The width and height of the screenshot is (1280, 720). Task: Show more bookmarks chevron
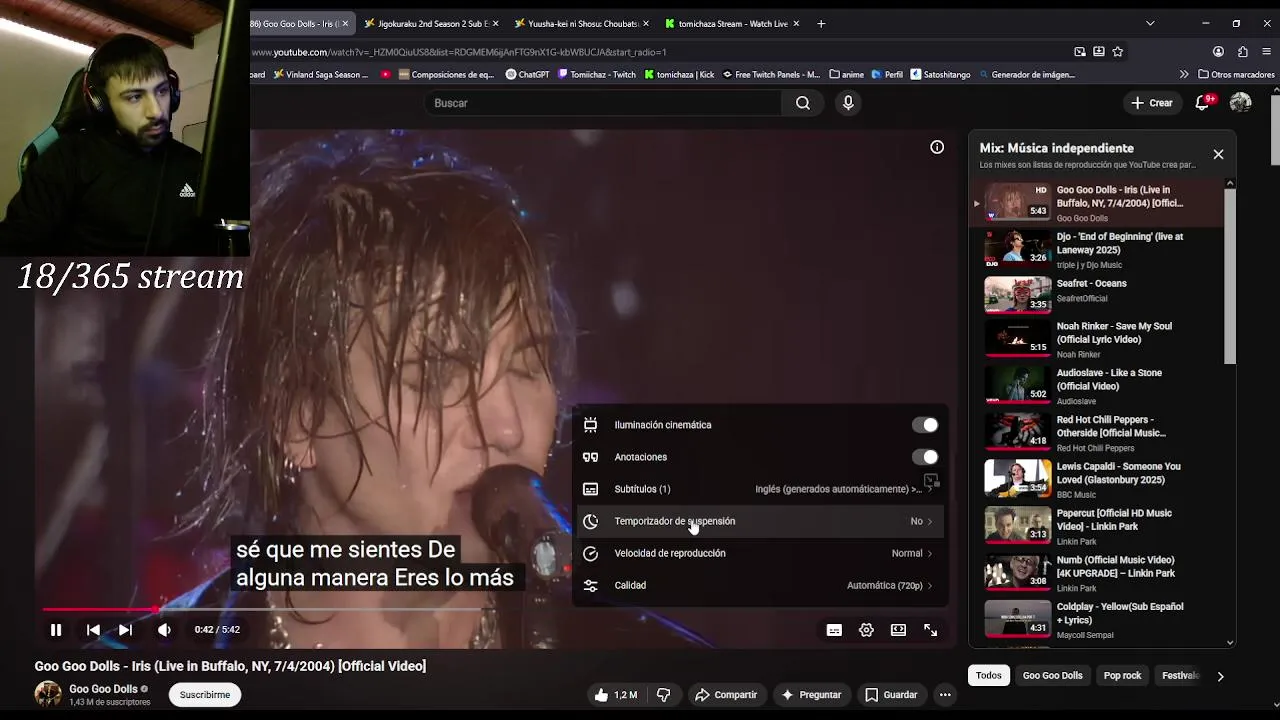[1184, 74]
